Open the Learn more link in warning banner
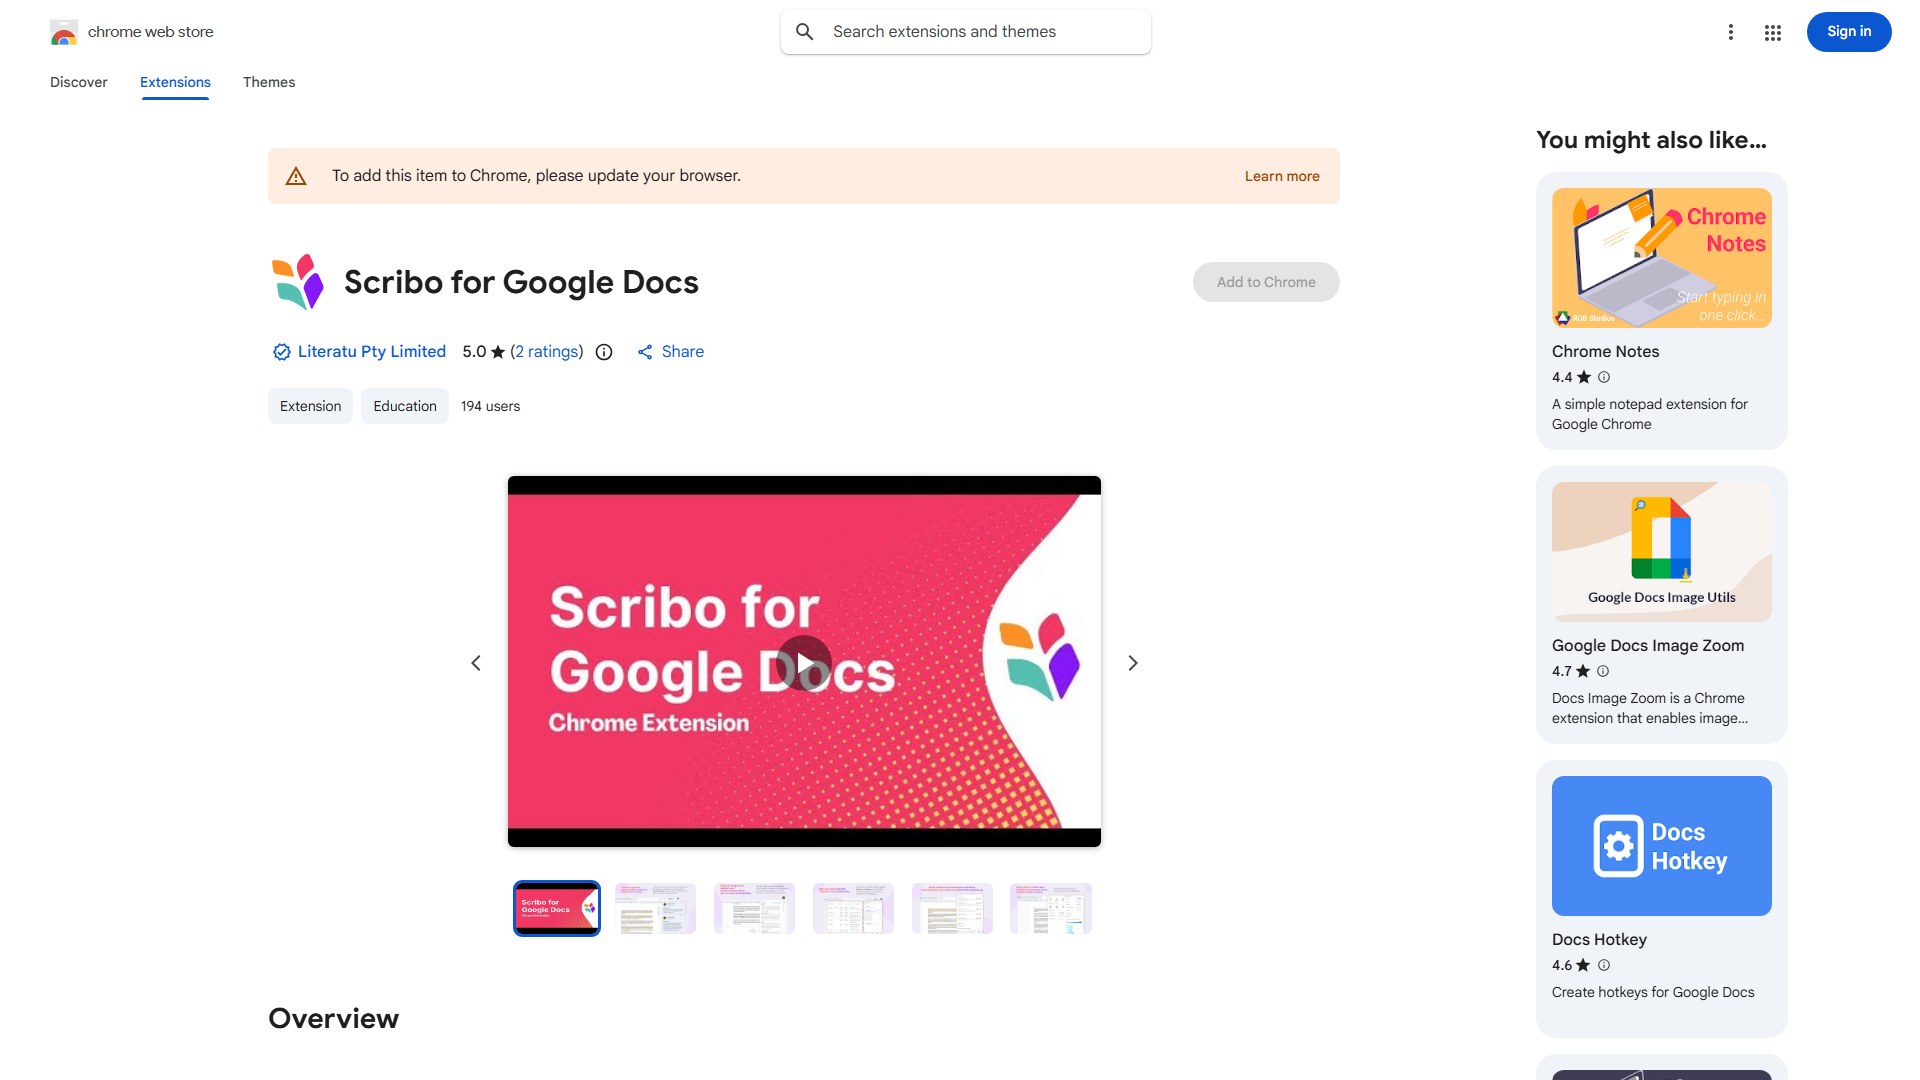 click(x=1282, y=176)
